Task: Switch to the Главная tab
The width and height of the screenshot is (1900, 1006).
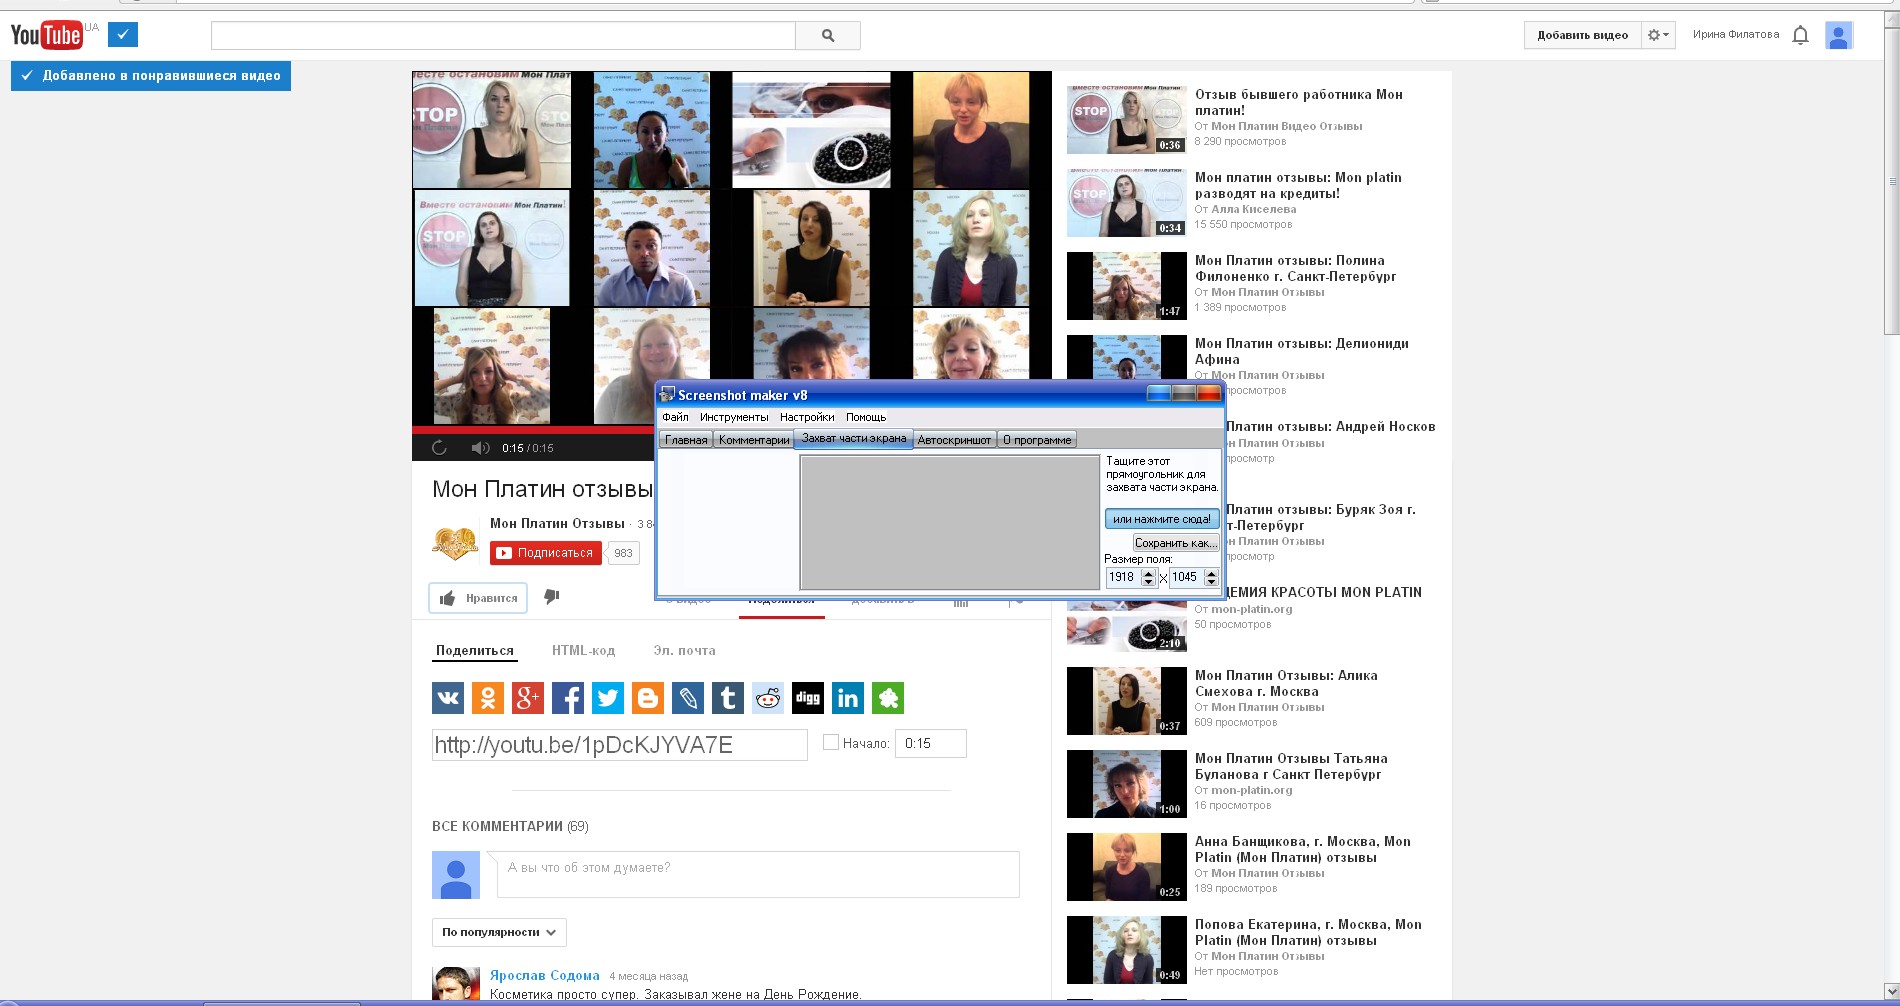Action: 686,440
